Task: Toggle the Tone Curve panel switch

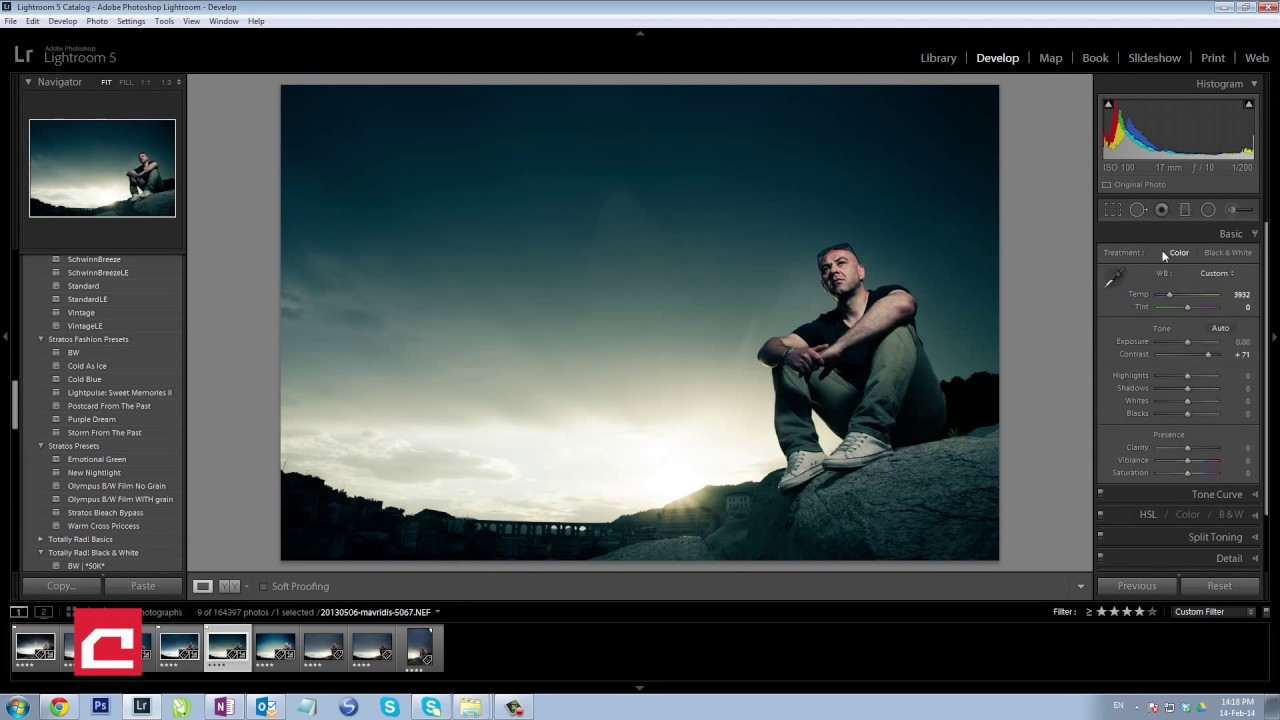Action: (x=1100, y=493)
